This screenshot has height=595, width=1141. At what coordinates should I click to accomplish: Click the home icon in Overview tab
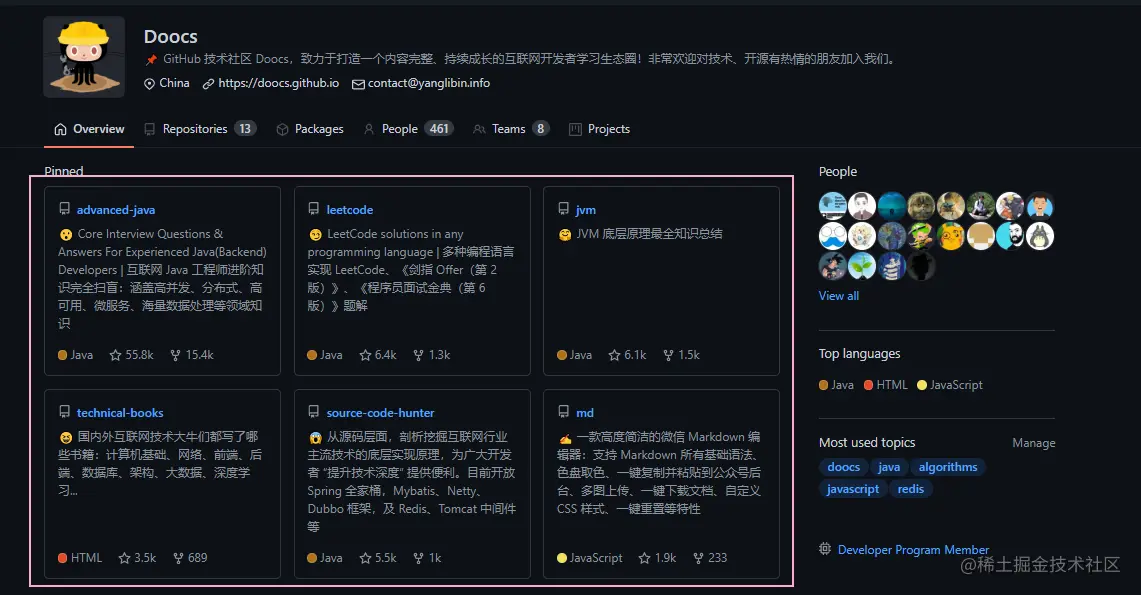pyautogui.click(x=60, y=129)
